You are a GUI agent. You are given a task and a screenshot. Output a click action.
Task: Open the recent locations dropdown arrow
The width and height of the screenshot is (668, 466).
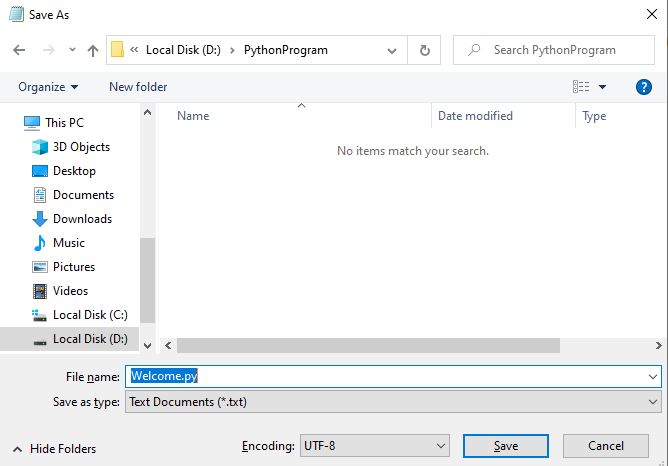click(x=72, y=50)
